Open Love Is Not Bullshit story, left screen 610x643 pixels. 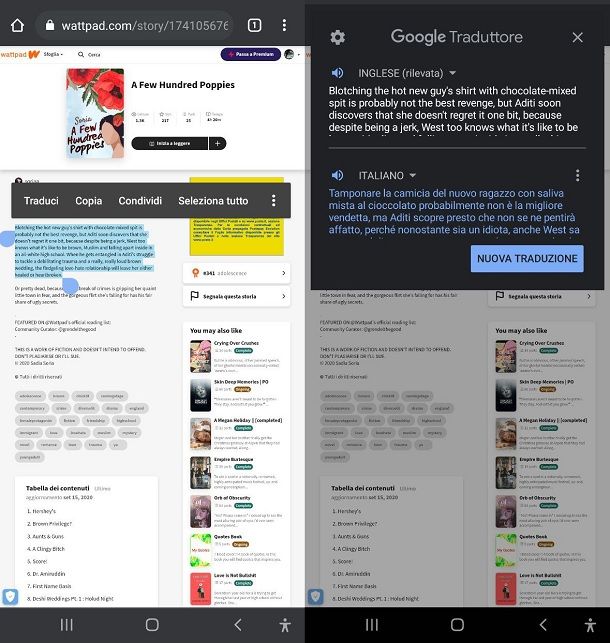[x=237, y=588]
